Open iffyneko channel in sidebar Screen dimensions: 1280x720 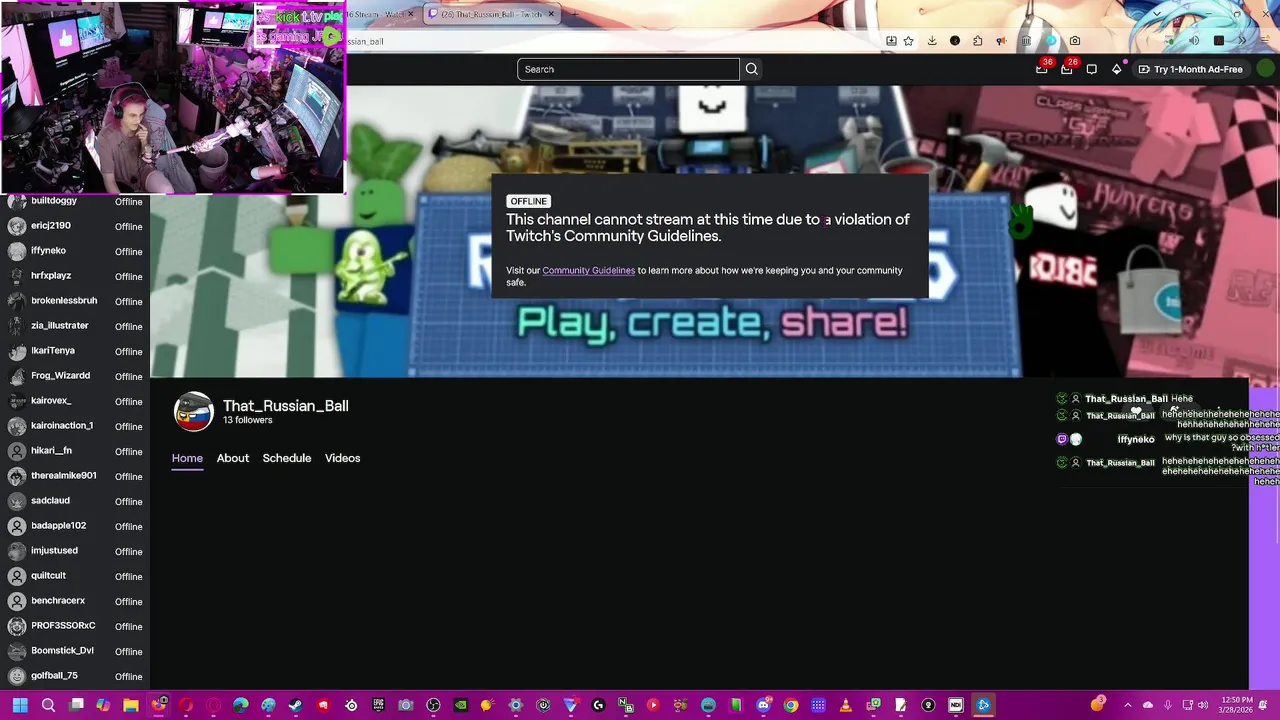[x=75, y=251]
